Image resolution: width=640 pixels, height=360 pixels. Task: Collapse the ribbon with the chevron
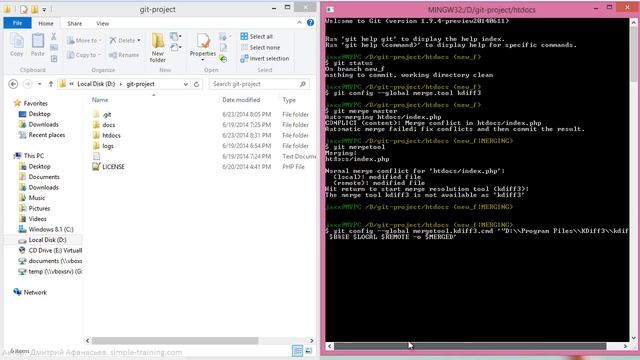point(299,23)
